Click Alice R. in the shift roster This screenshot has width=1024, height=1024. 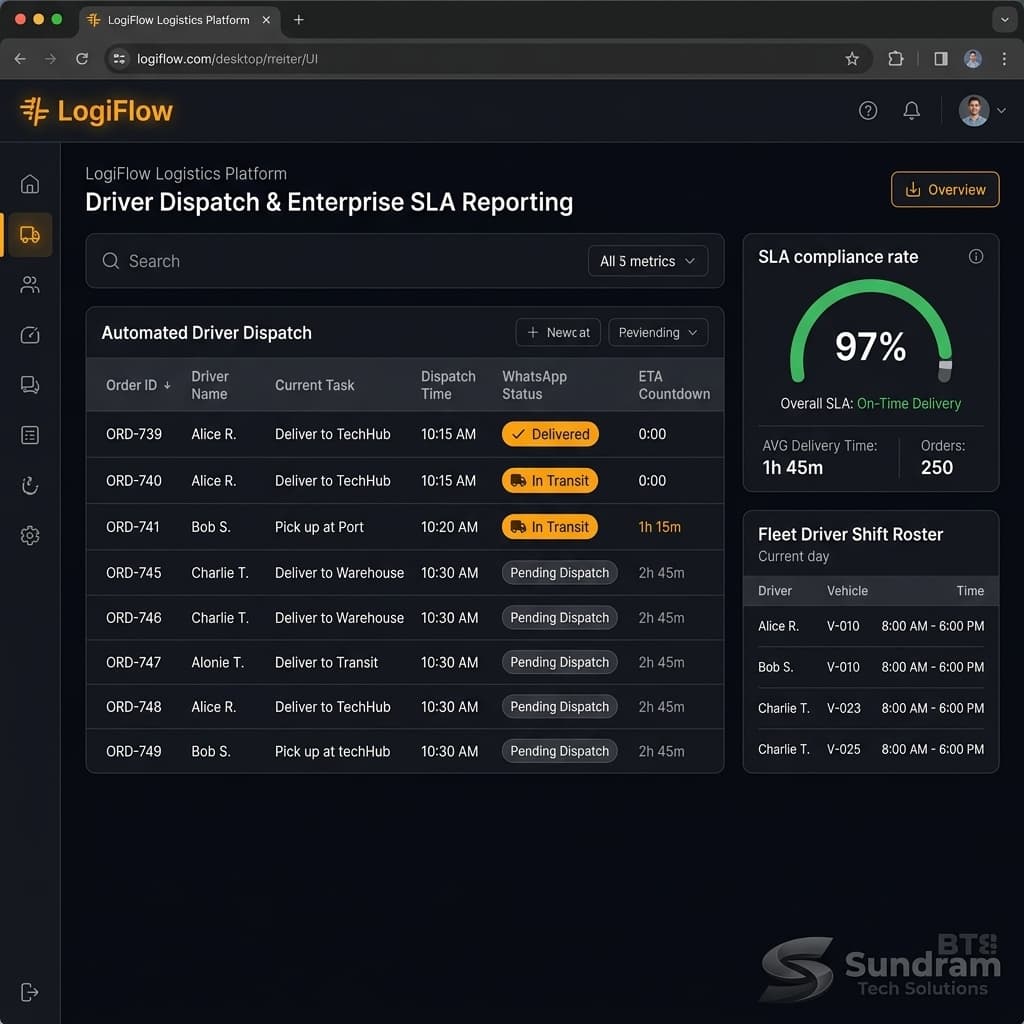pos(778,626)
